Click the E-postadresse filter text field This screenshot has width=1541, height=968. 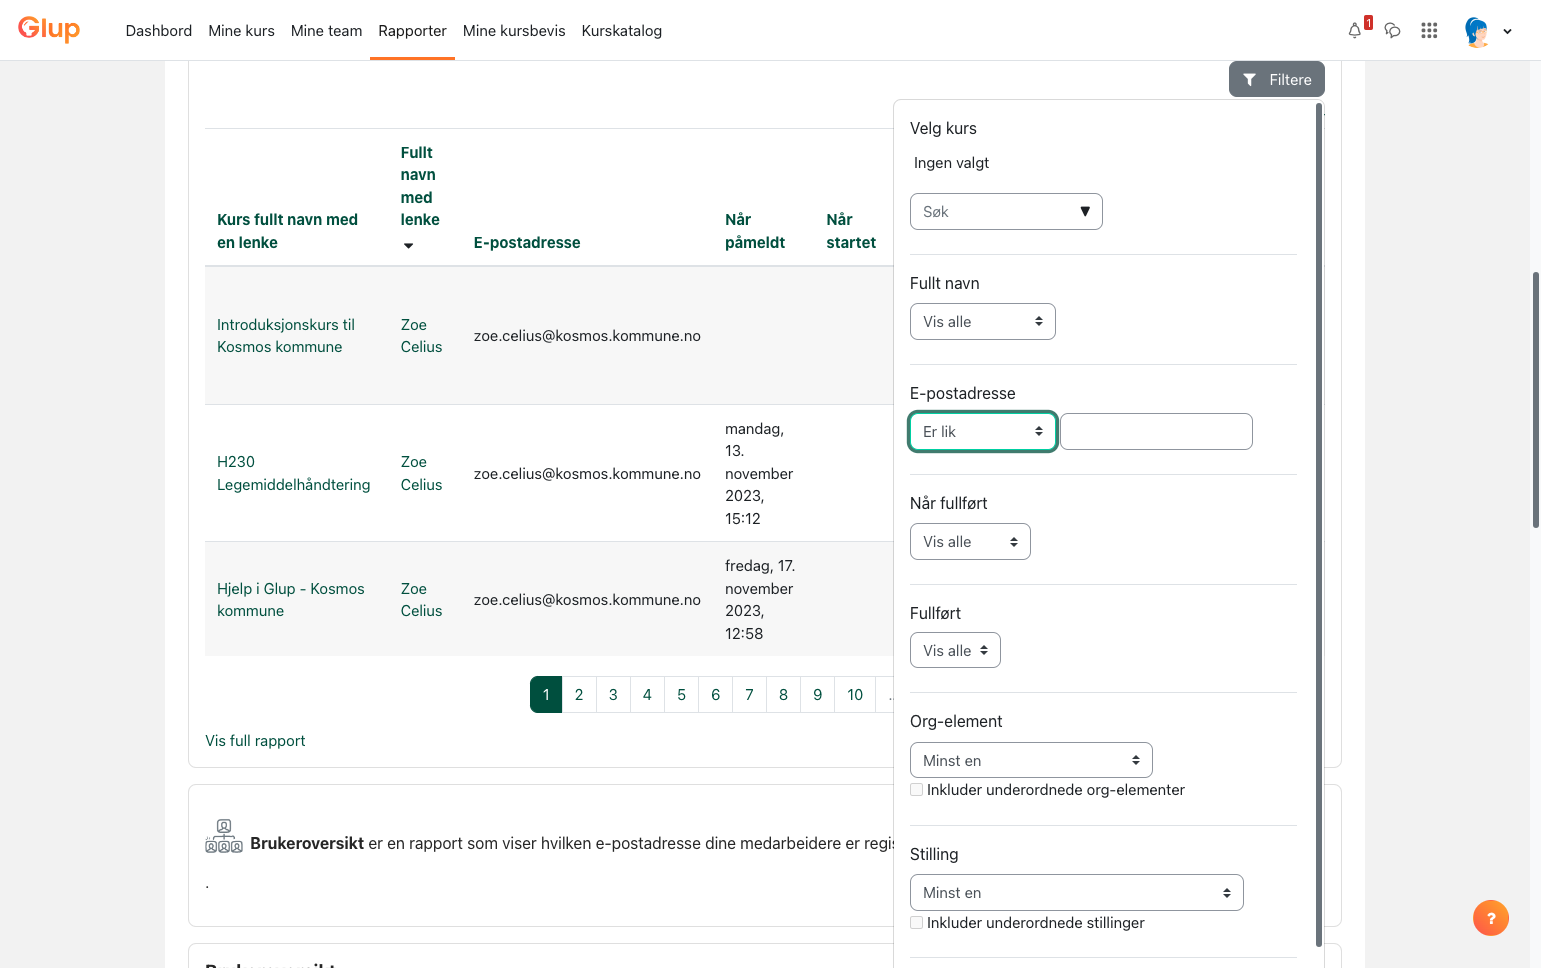1156,432
